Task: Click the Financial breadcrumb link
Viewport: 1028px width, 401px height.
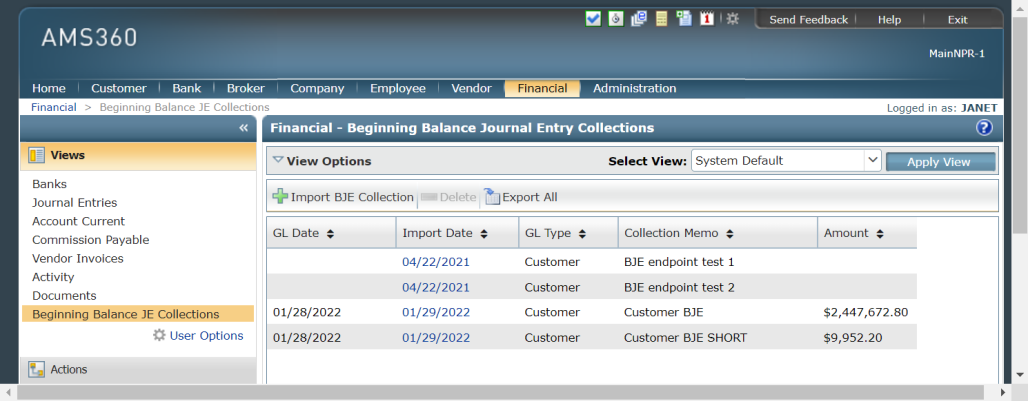Action: pos(54,107)
